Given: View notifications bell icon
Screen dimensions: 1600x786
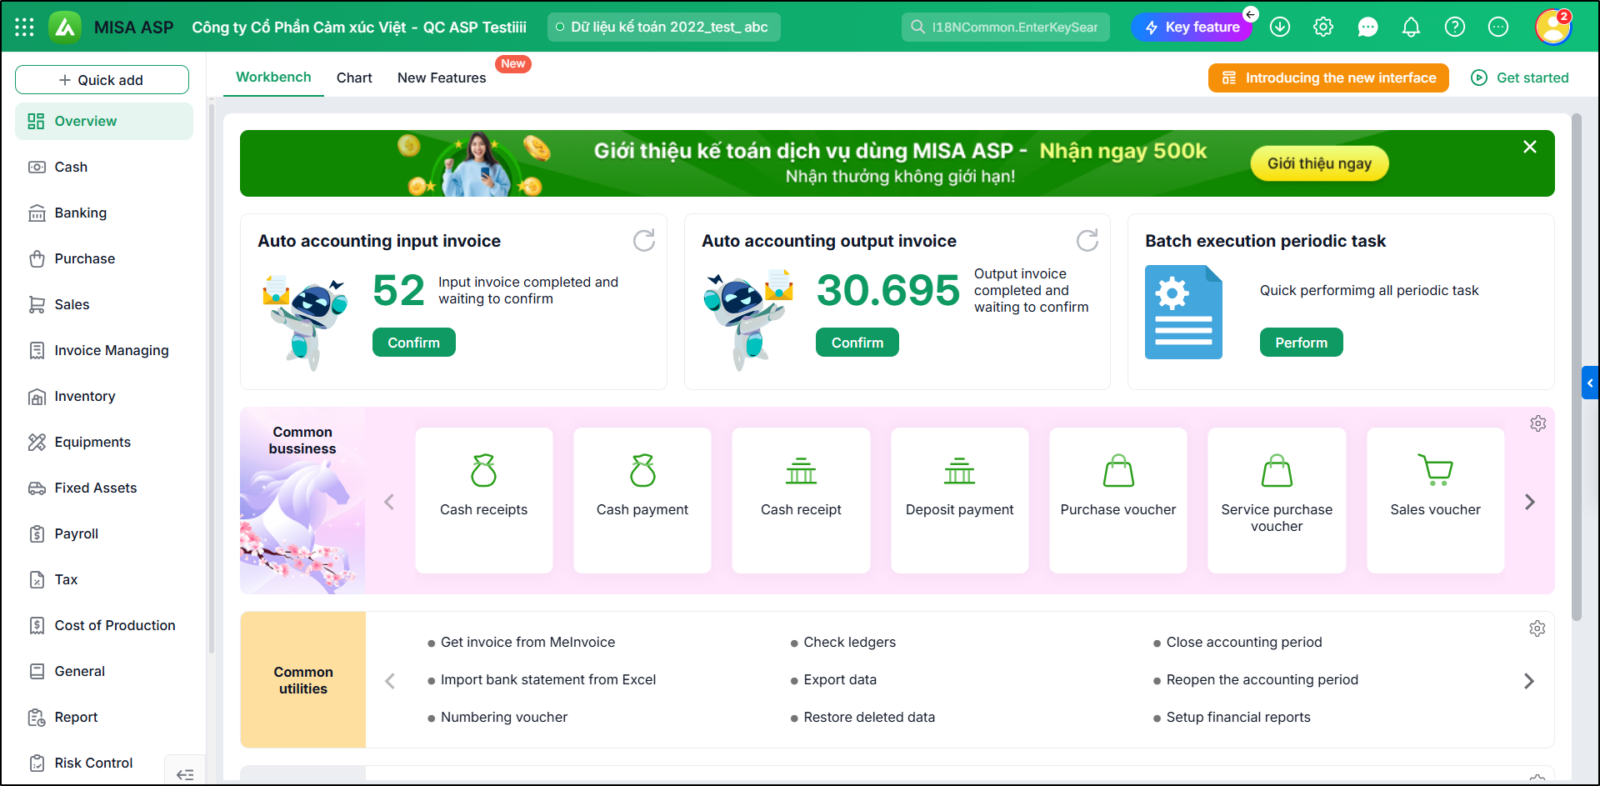Looking at the screenshot, I should point(1411,27).
